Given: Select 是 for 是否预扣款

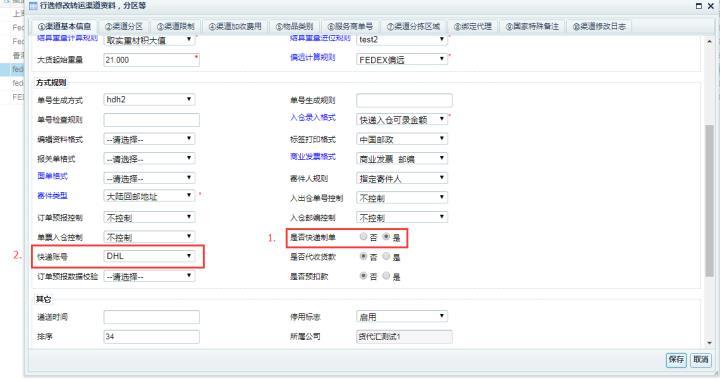Looking at the screenshot, I should click(386, 276).
